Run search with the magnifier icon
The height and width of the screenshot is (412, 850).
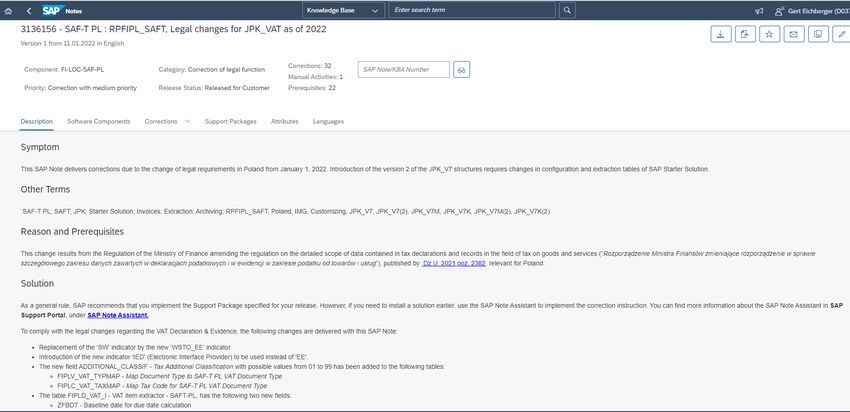pyautogui.click(x=567, y=10)
